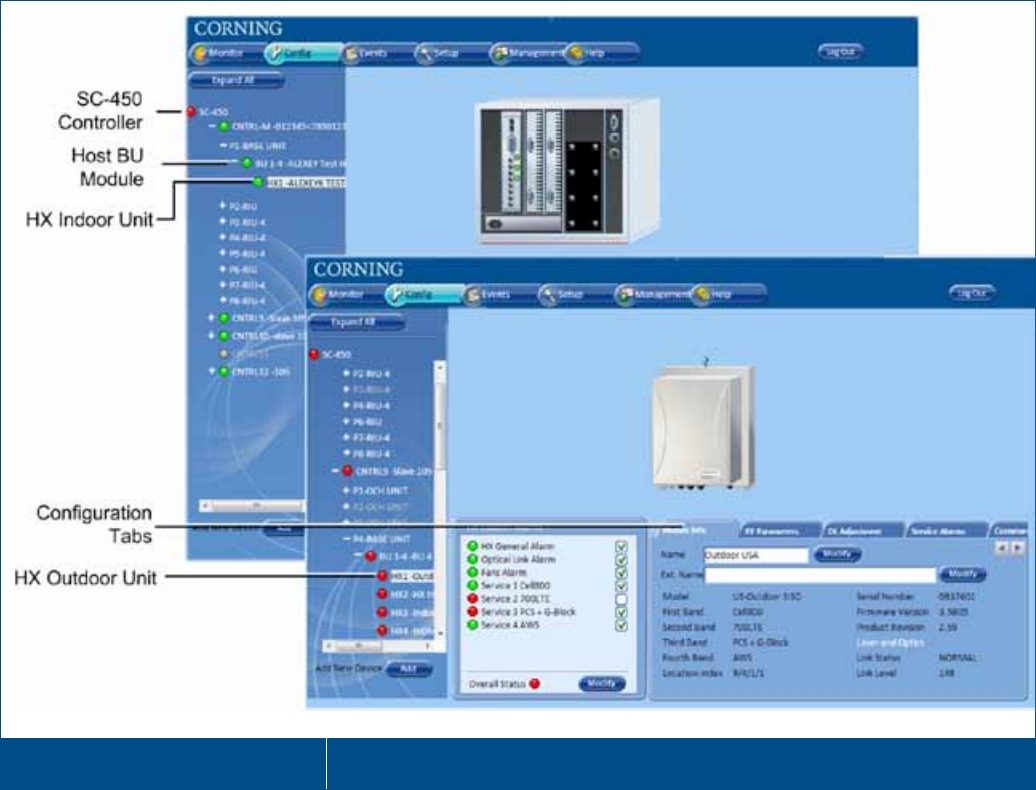
Task: Expand P1-OCH UNIT node in front window
Action: point(346,491)
